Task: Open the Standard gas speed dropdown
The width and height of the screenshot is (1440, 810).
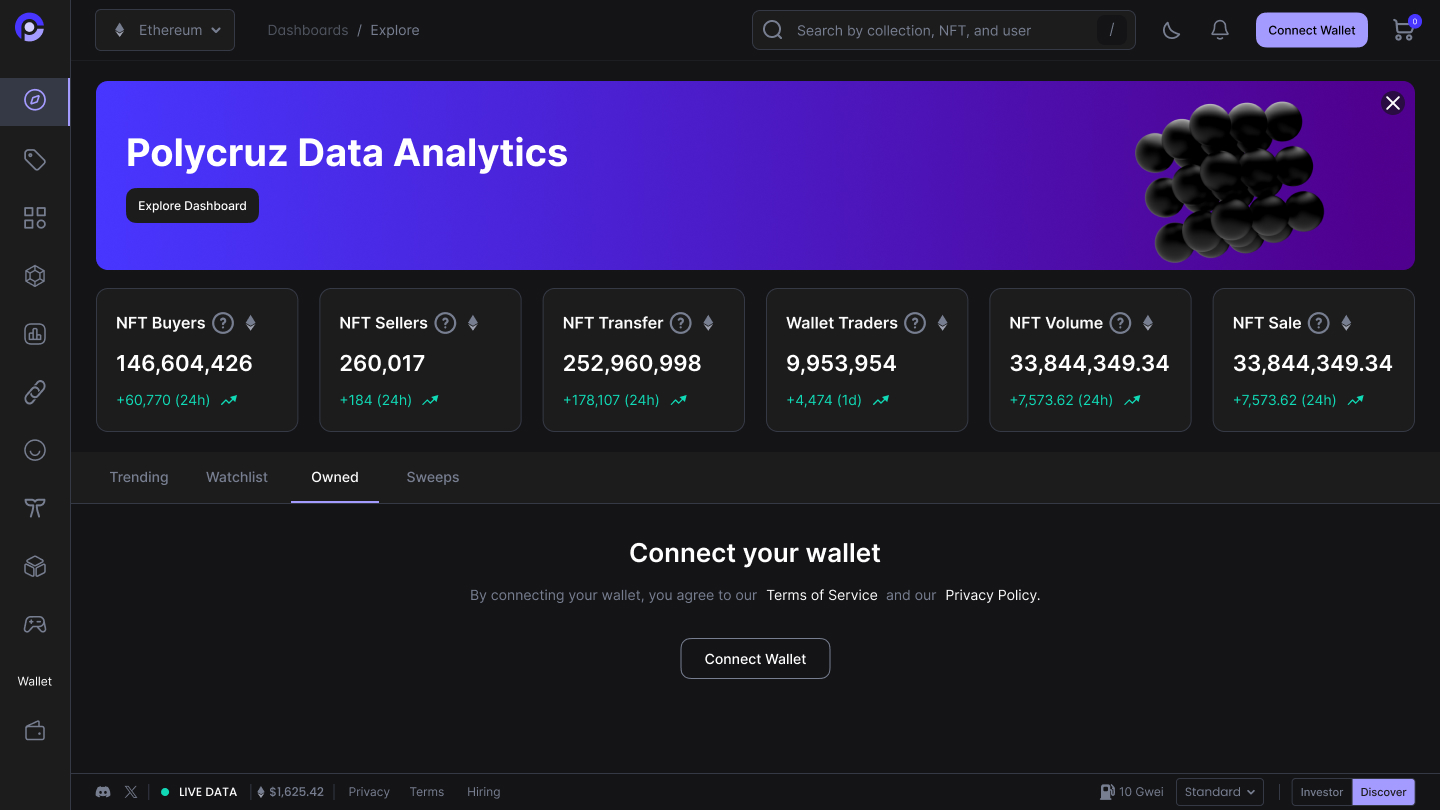Action: coord(1220,792)
